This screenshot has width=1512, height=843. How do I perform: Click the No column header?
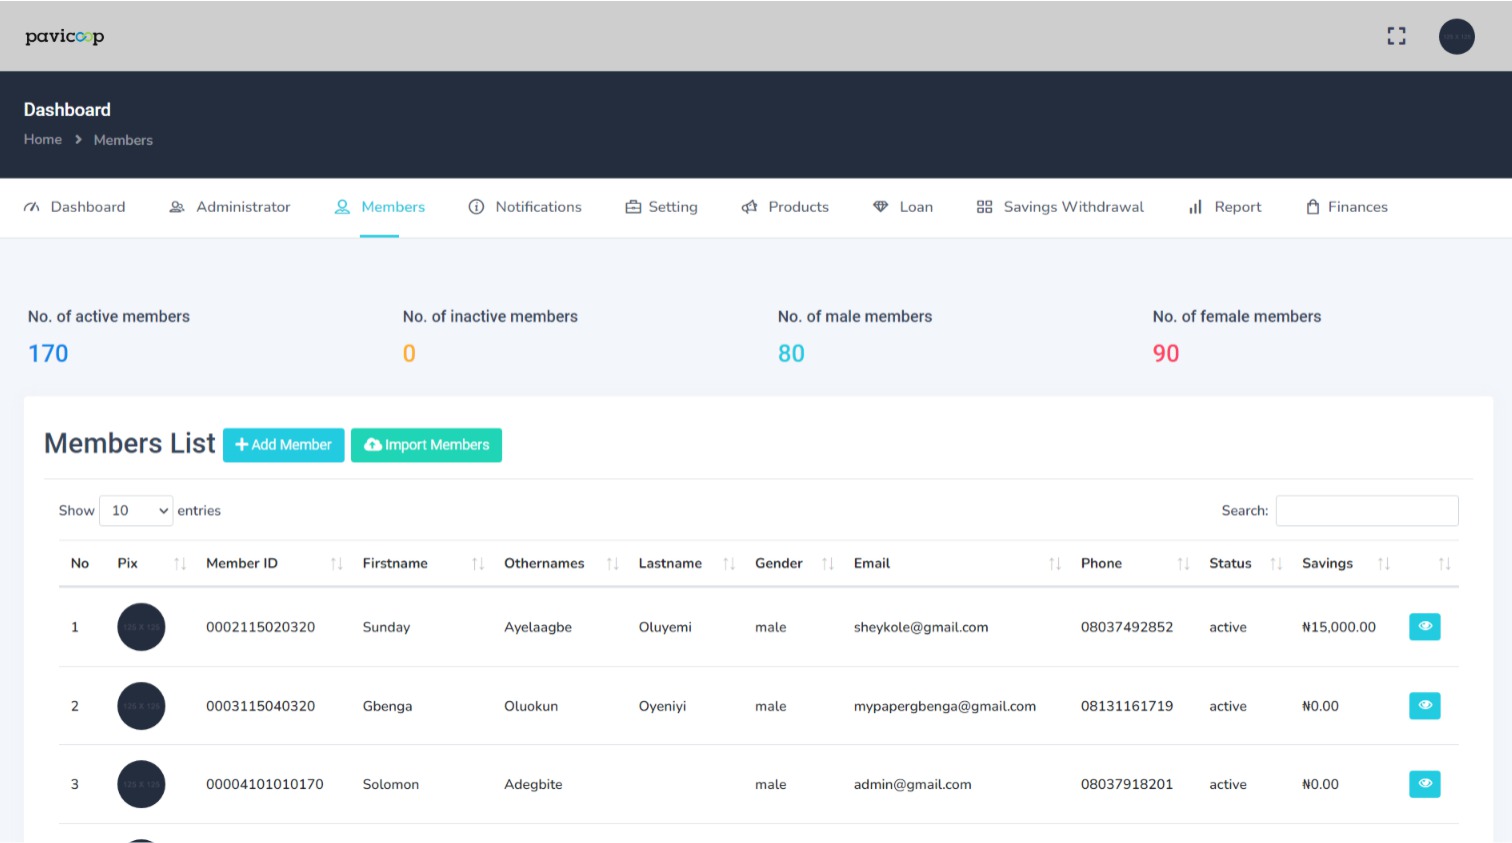pos(80,564)
